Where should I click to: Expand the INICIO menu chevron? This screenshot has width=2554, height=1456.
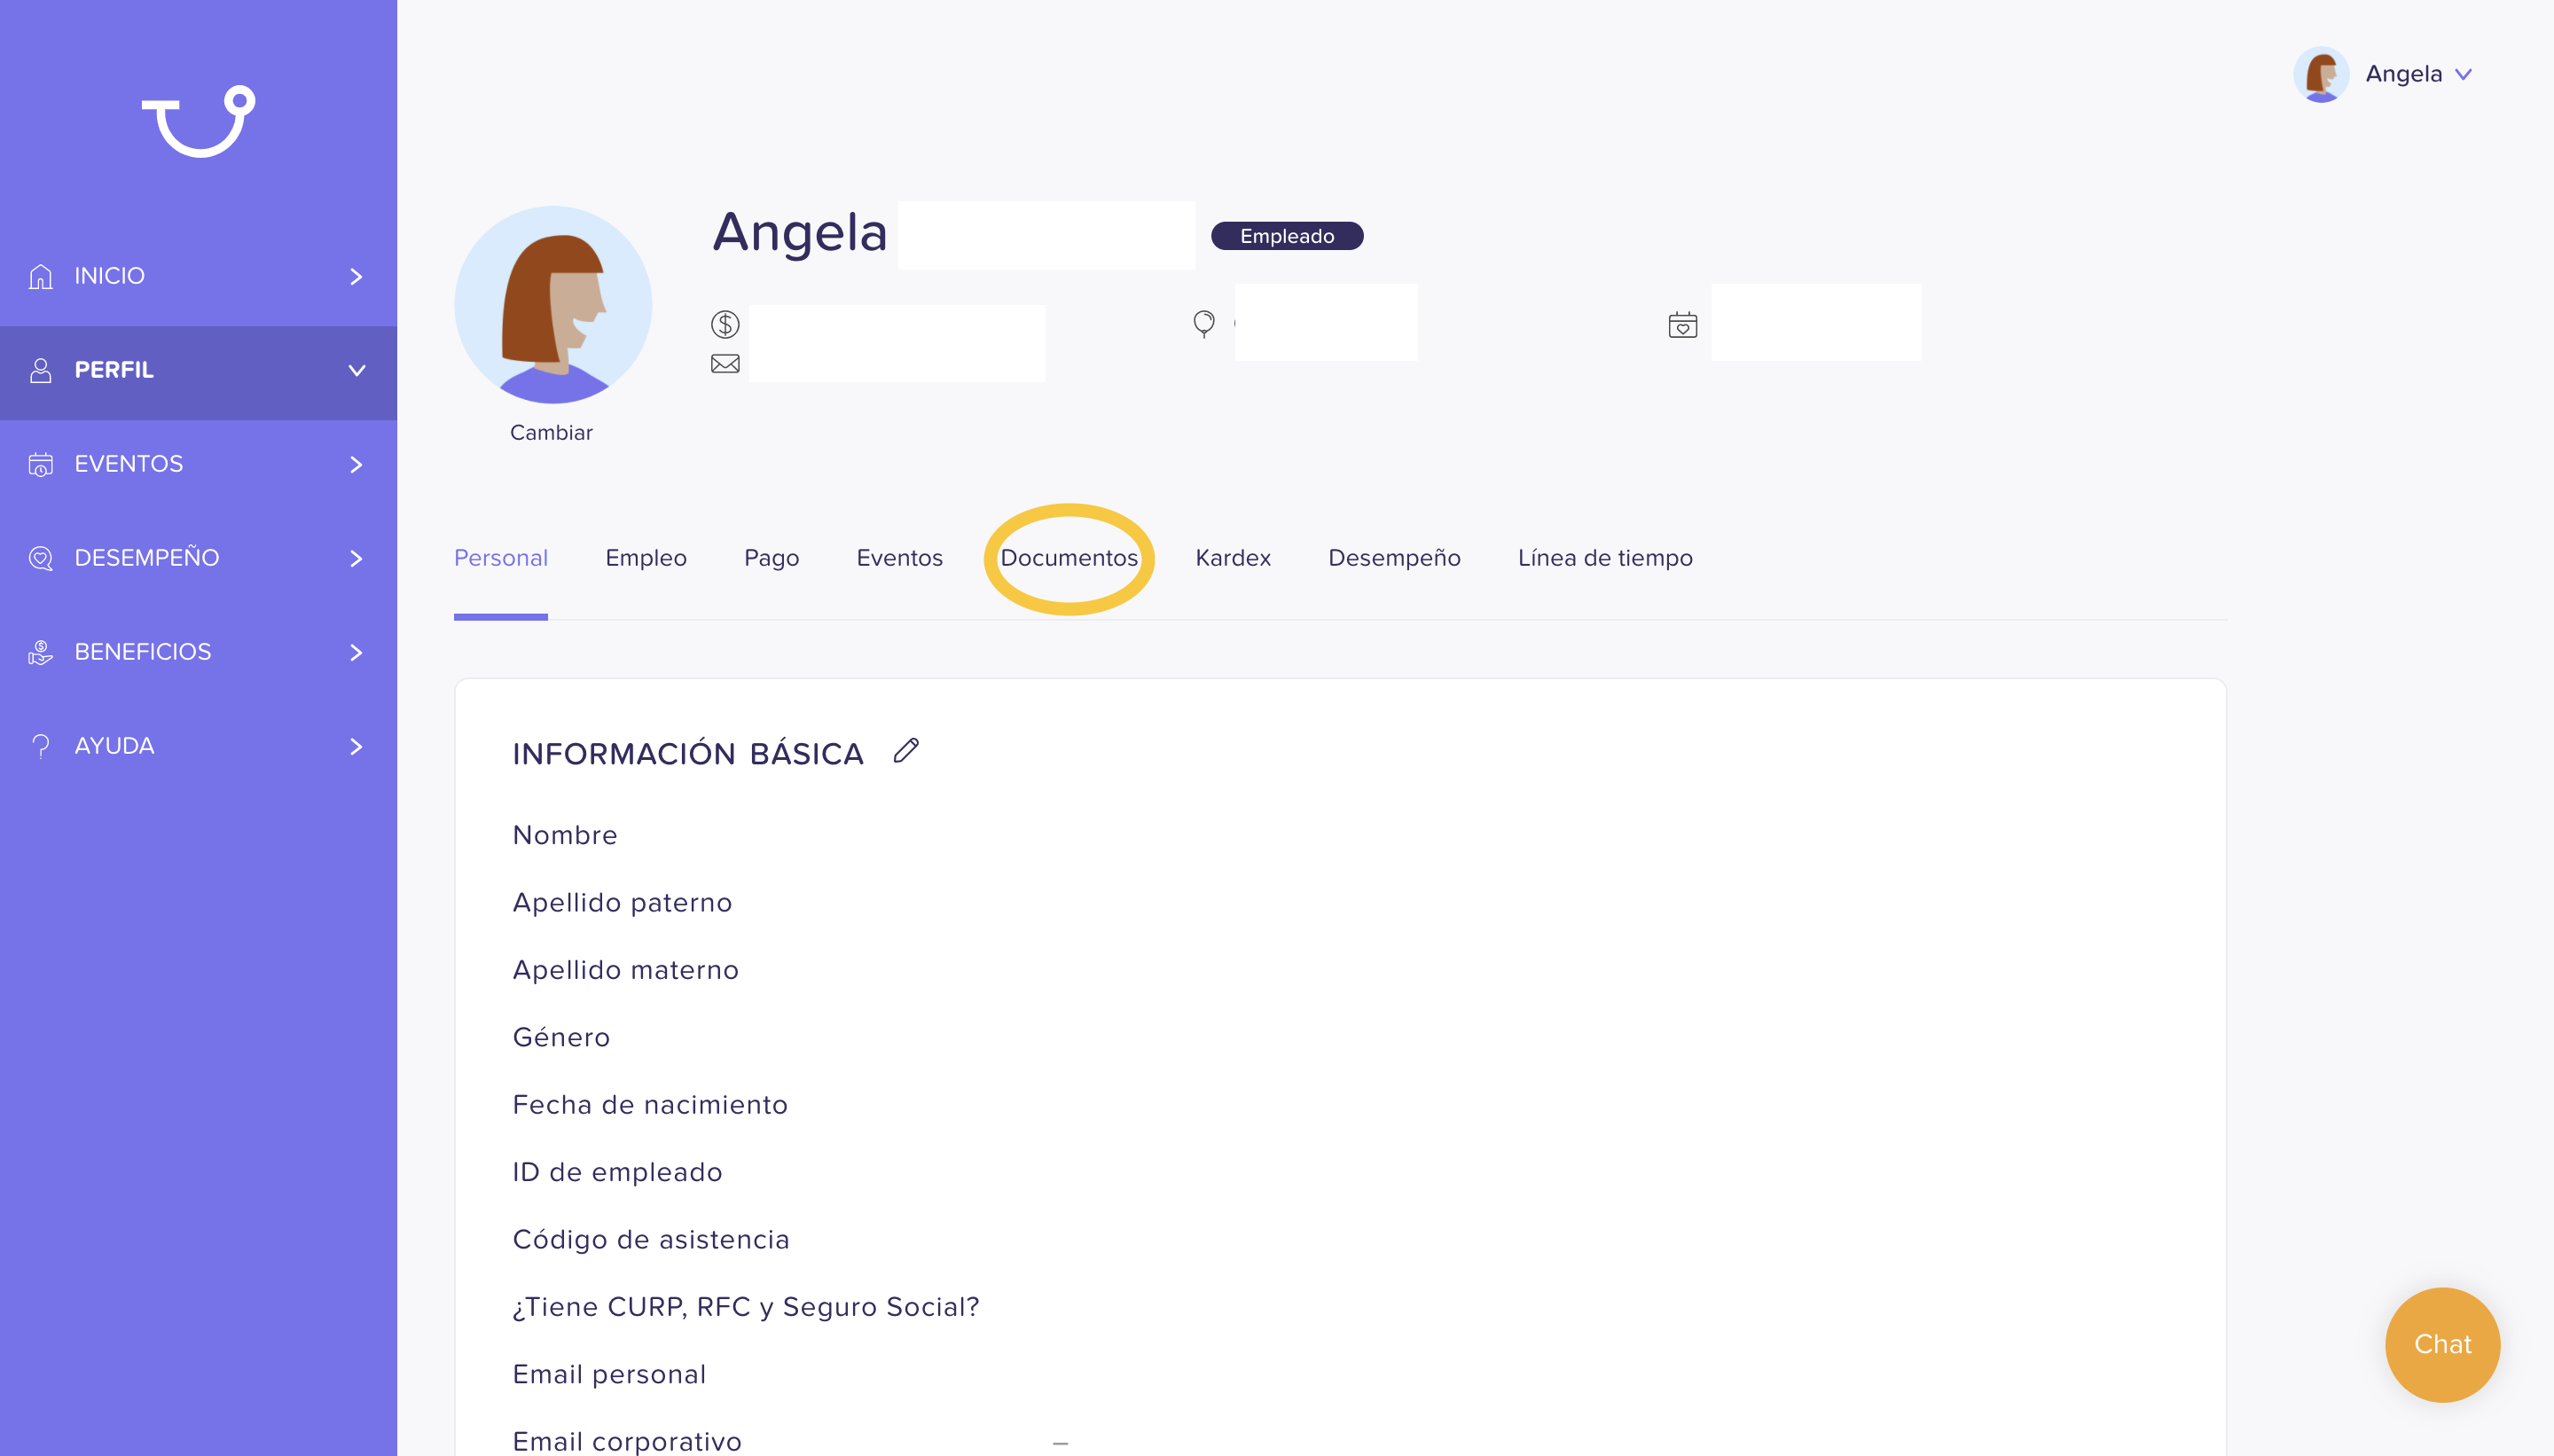356,276
